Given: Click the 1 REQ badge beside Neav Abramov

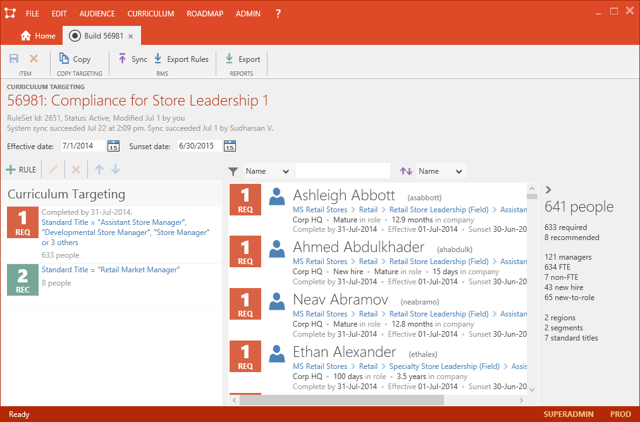Looking at the screenshot, I should (x=245, y=304).
